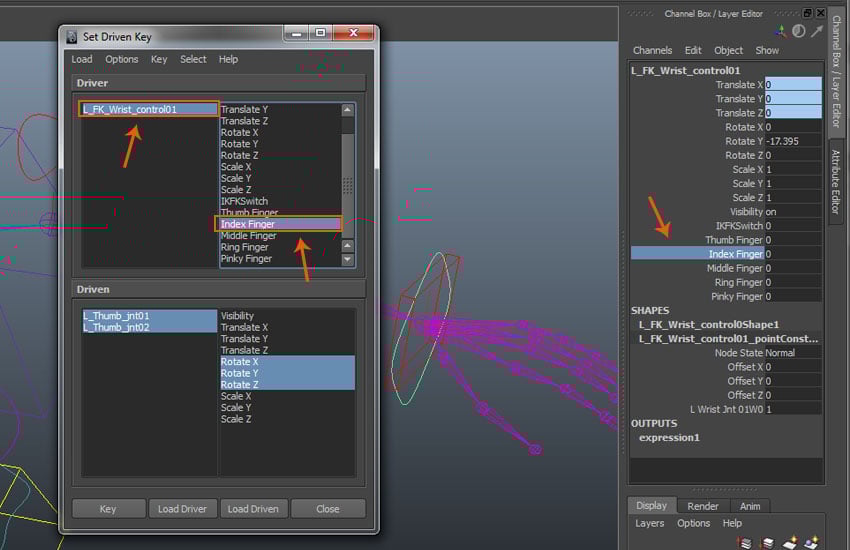
Task: Click the Load Driver button
Action: point(182,508)
